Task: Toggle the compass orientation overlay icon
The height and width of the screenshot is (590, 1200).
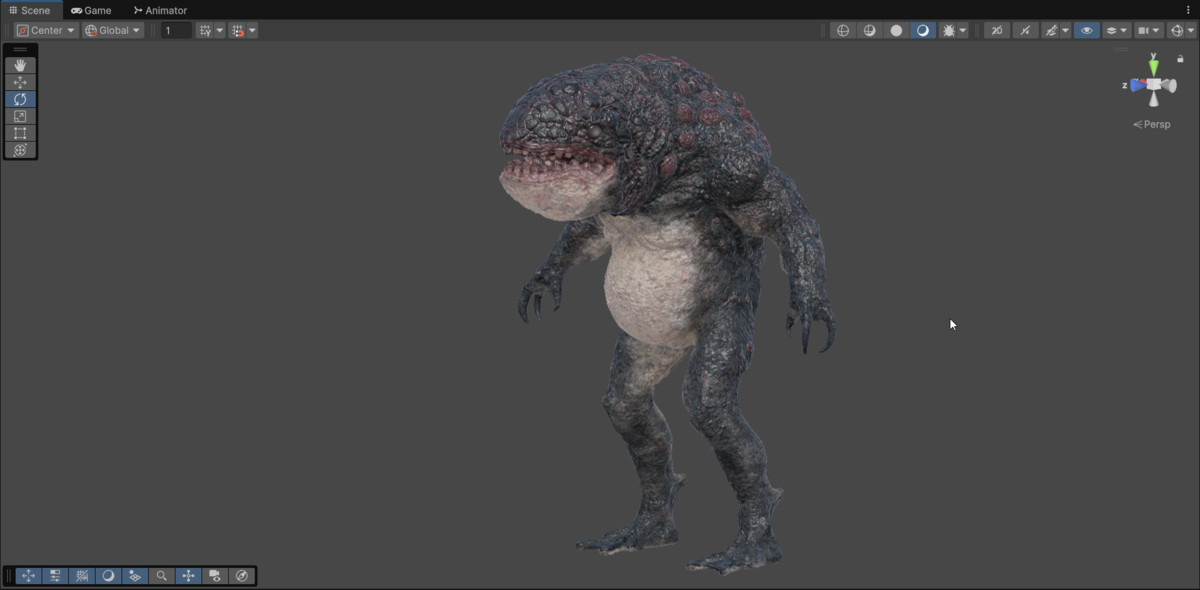Action: [241, 576]
